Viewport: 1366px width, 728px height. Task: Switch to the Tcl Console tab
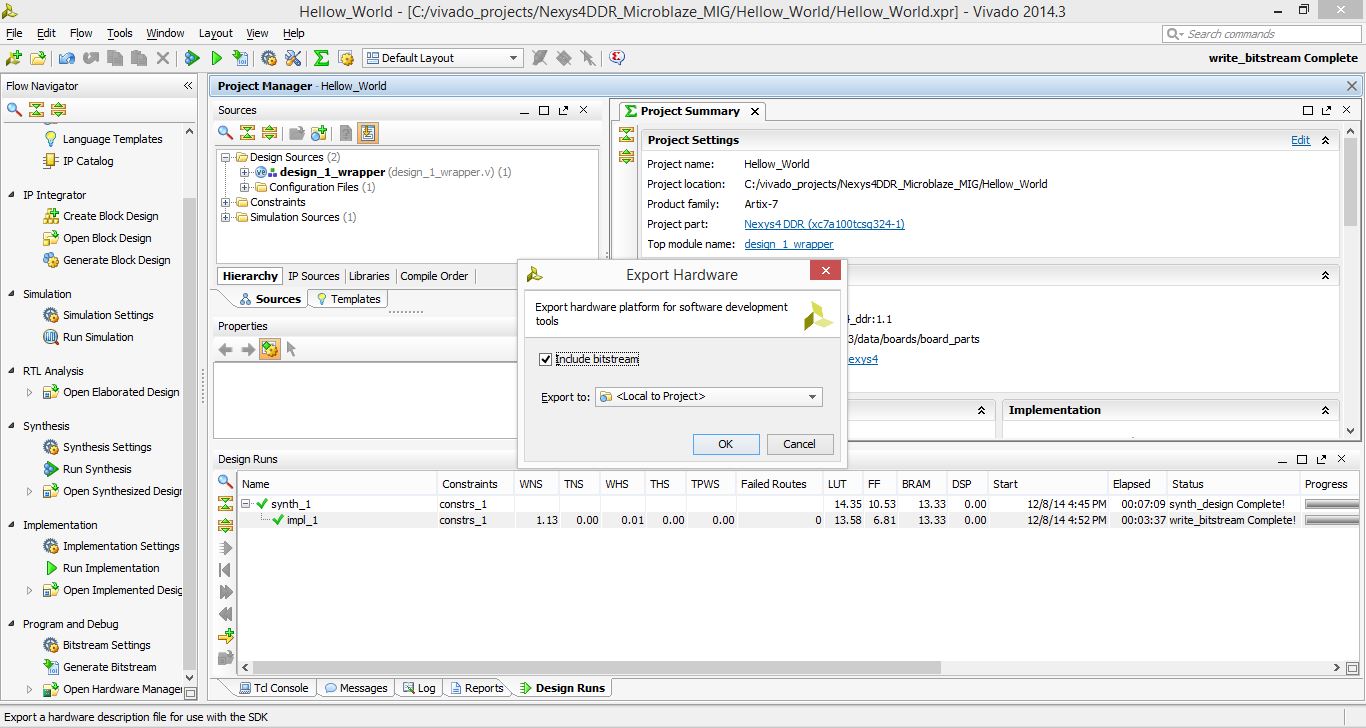(x=274, y=688)
